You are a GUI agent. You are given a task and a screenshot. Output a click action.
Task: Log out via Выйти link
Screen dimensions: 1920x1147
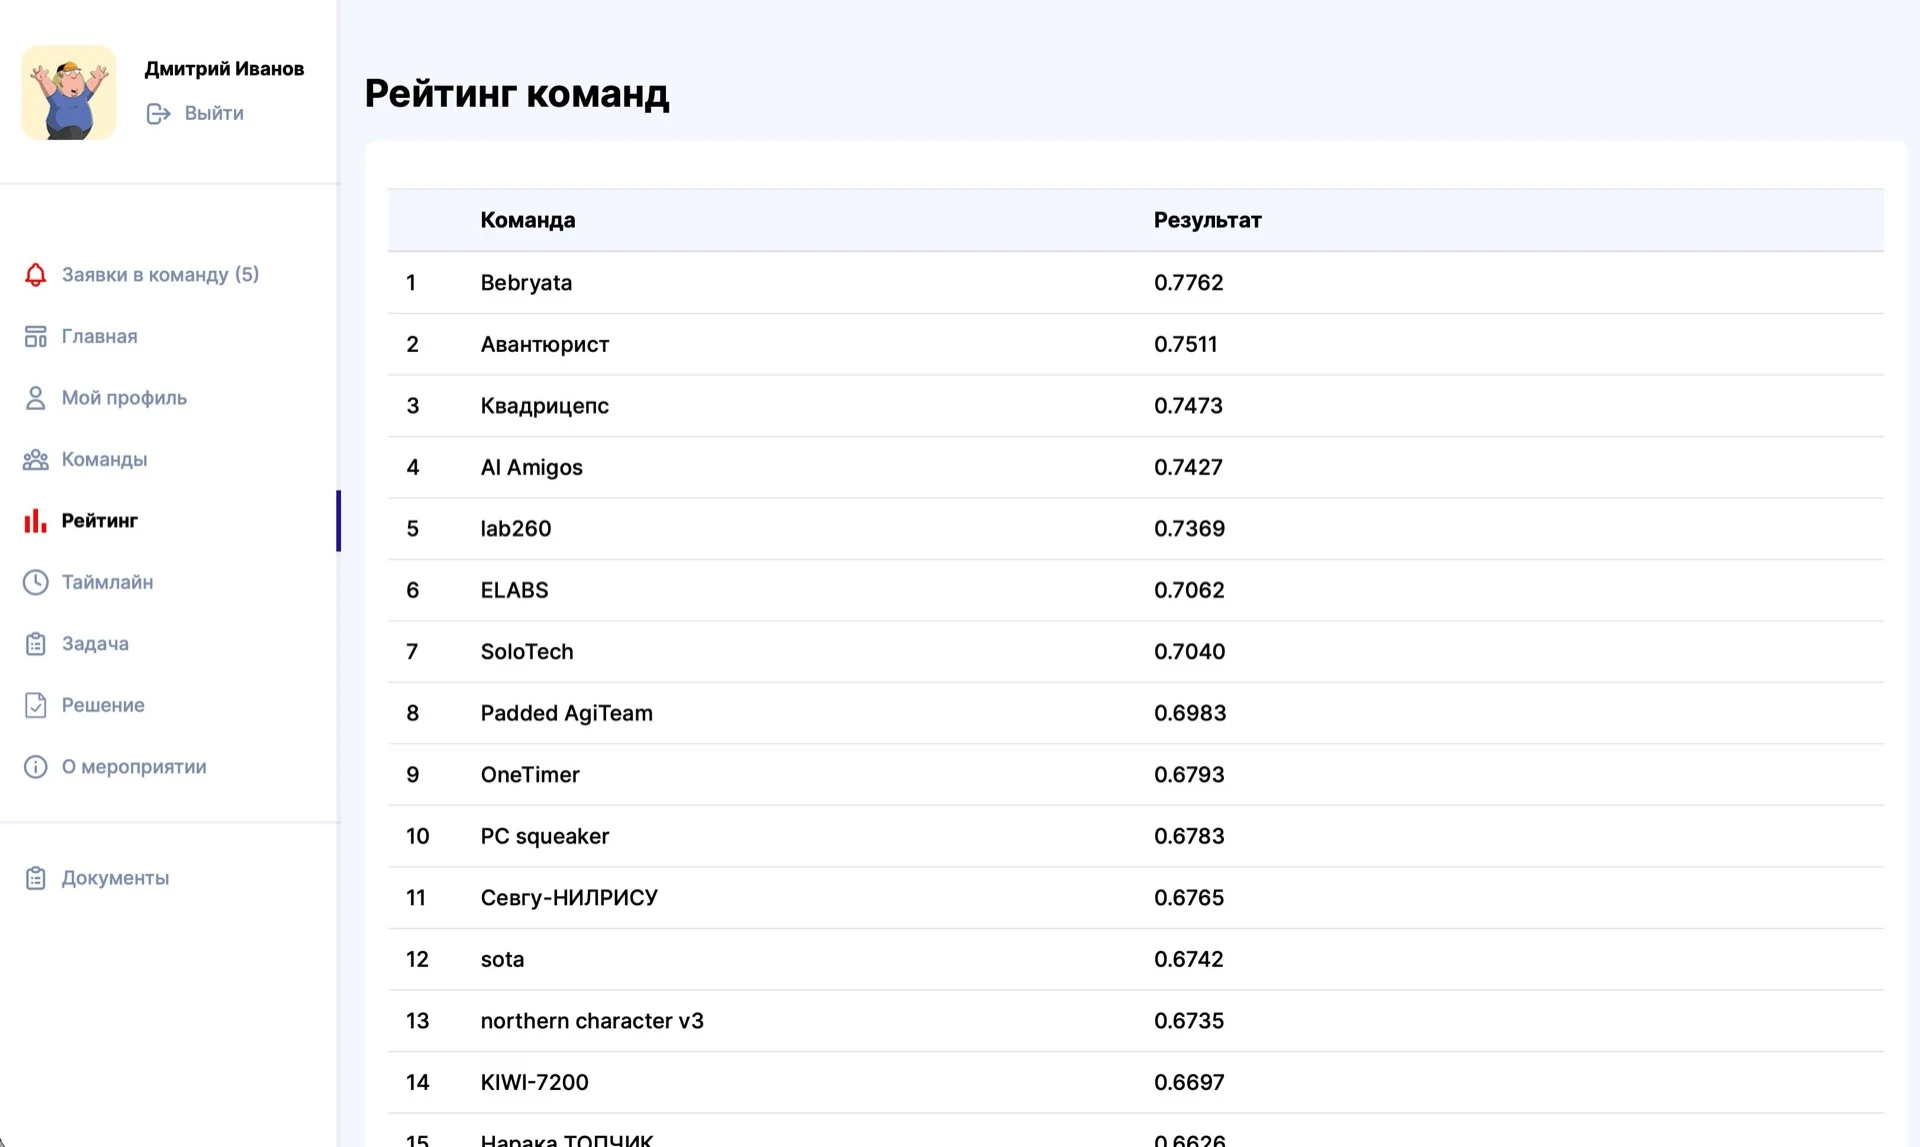point(214,114)
